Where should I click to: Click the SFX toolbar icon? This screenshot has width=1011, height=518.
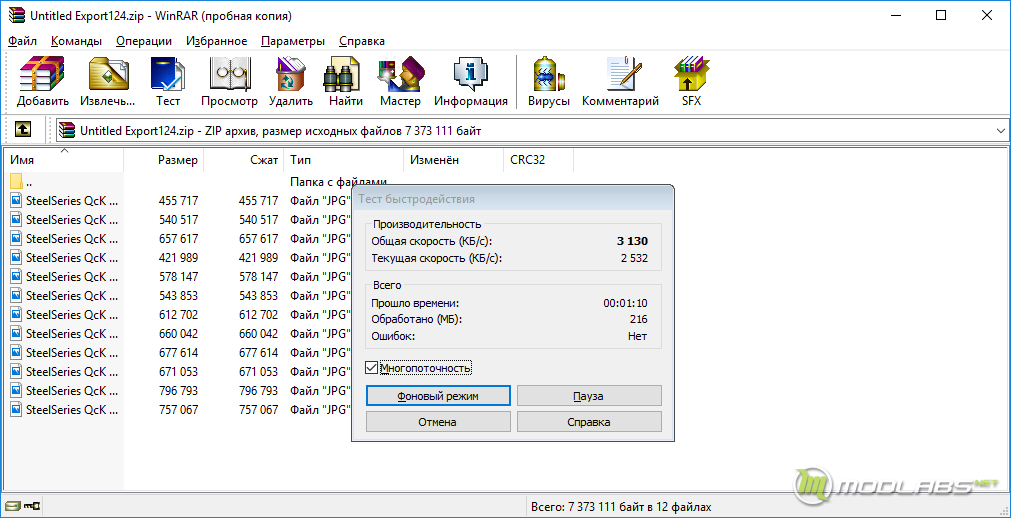click(691, 81)
